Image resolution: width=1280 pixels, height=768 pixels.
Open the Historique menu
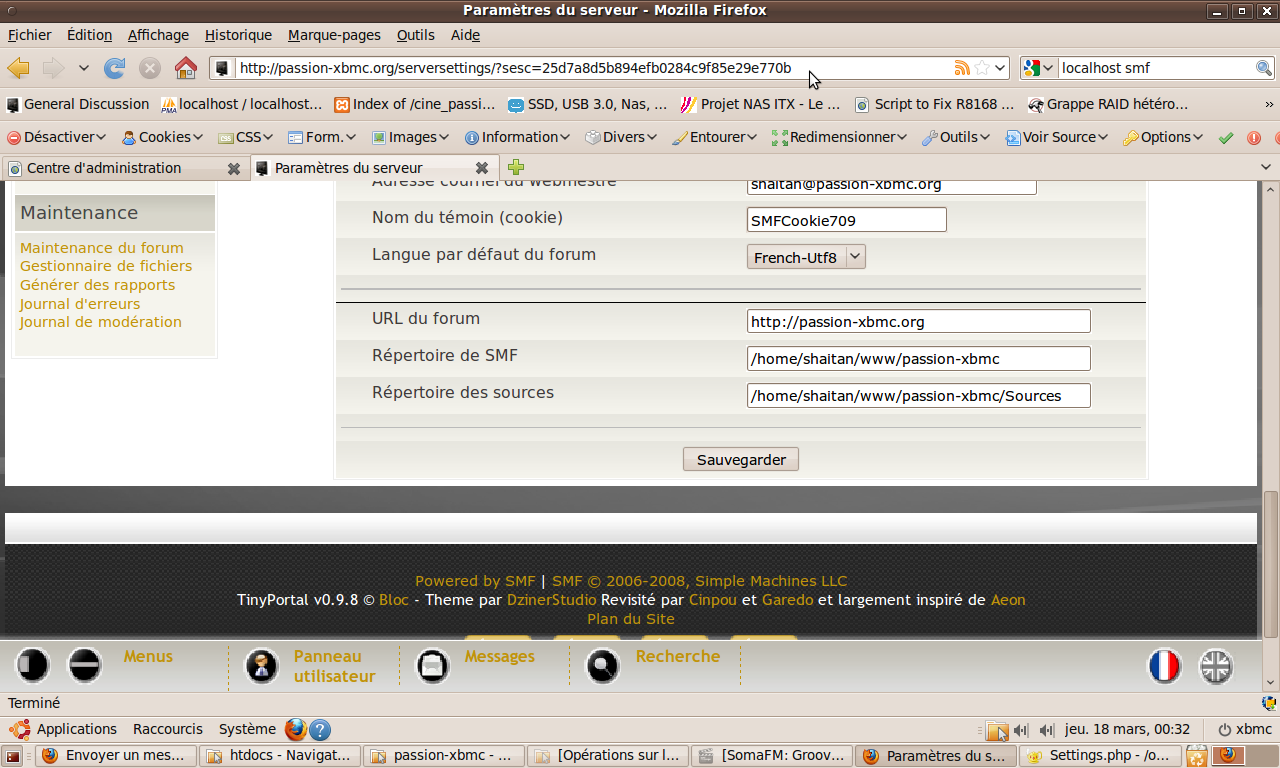click(238, 34)
